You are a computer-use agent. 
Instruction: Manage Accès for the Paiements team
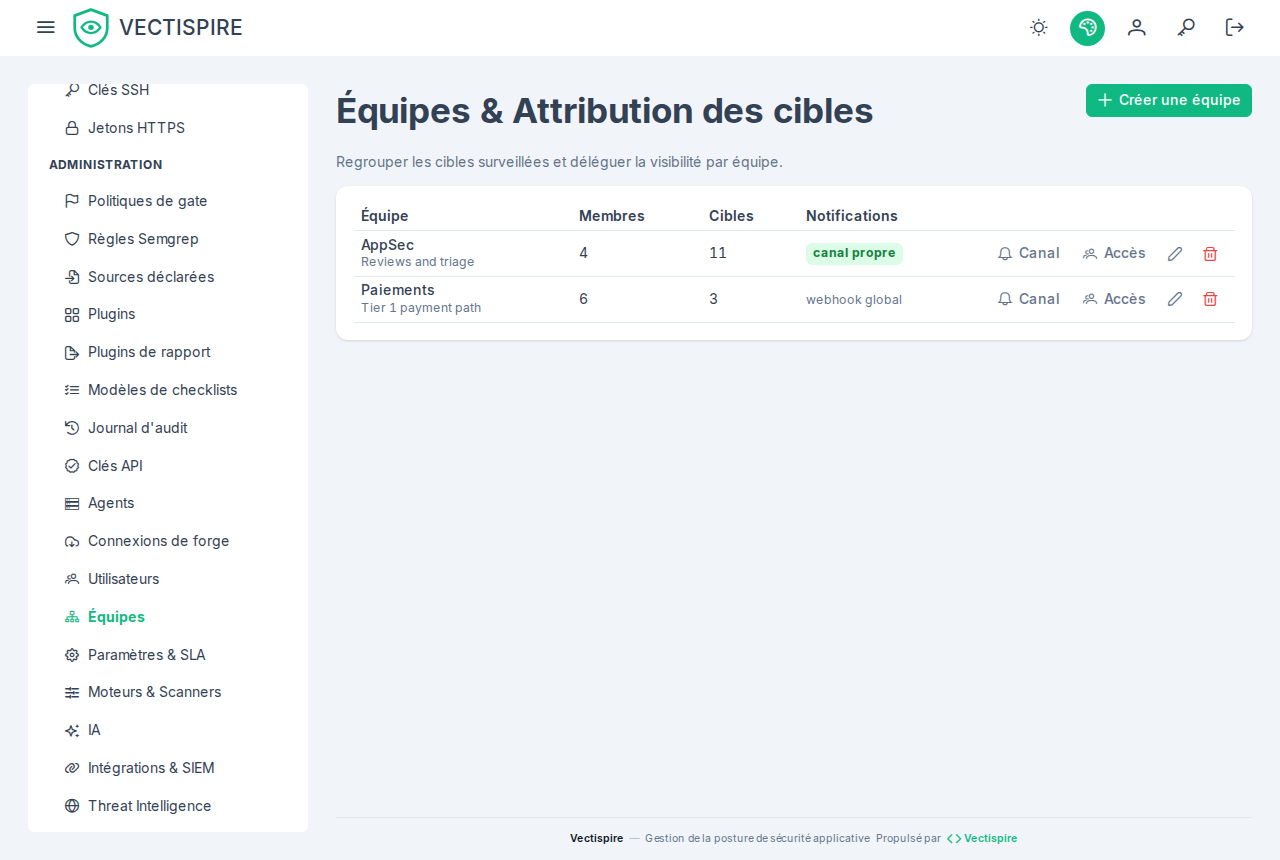(1114, 299)
